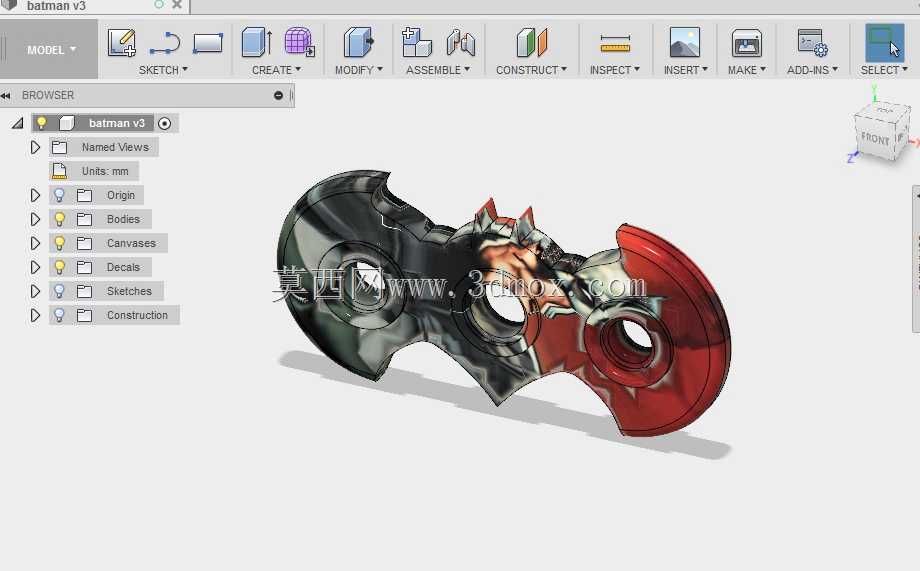Expand the Bodies node

pyautogui.click(x=35, y=219)
